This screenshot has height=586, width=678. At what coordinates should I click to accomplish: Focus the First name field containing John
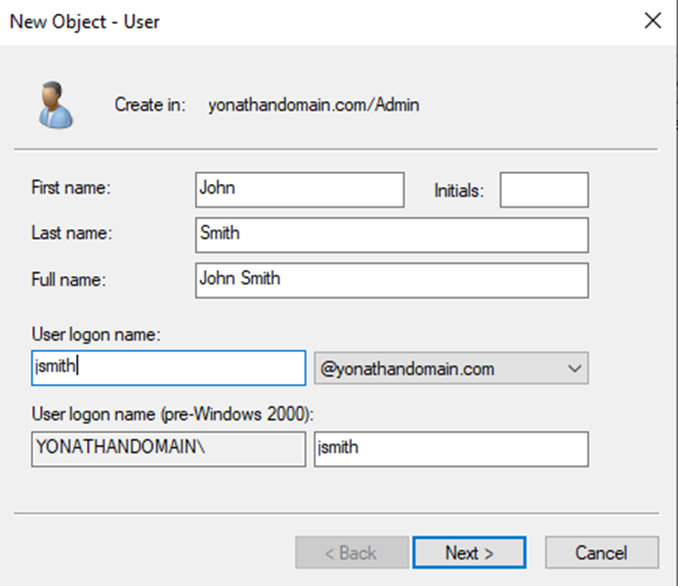(x=300, y=189)
